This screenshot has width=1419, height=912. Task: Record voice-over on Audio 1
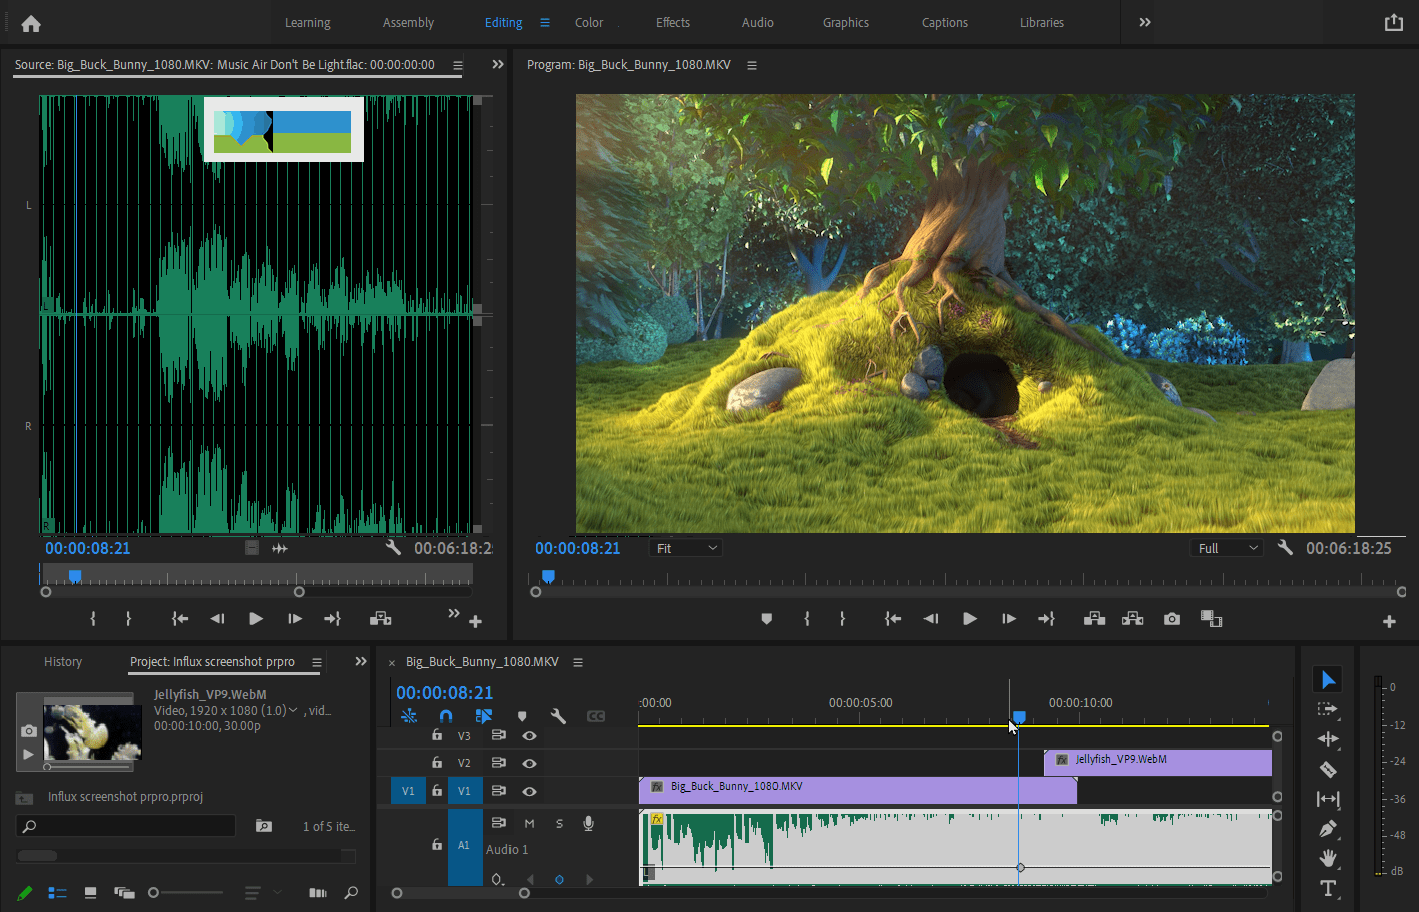[x=589, y=823]
